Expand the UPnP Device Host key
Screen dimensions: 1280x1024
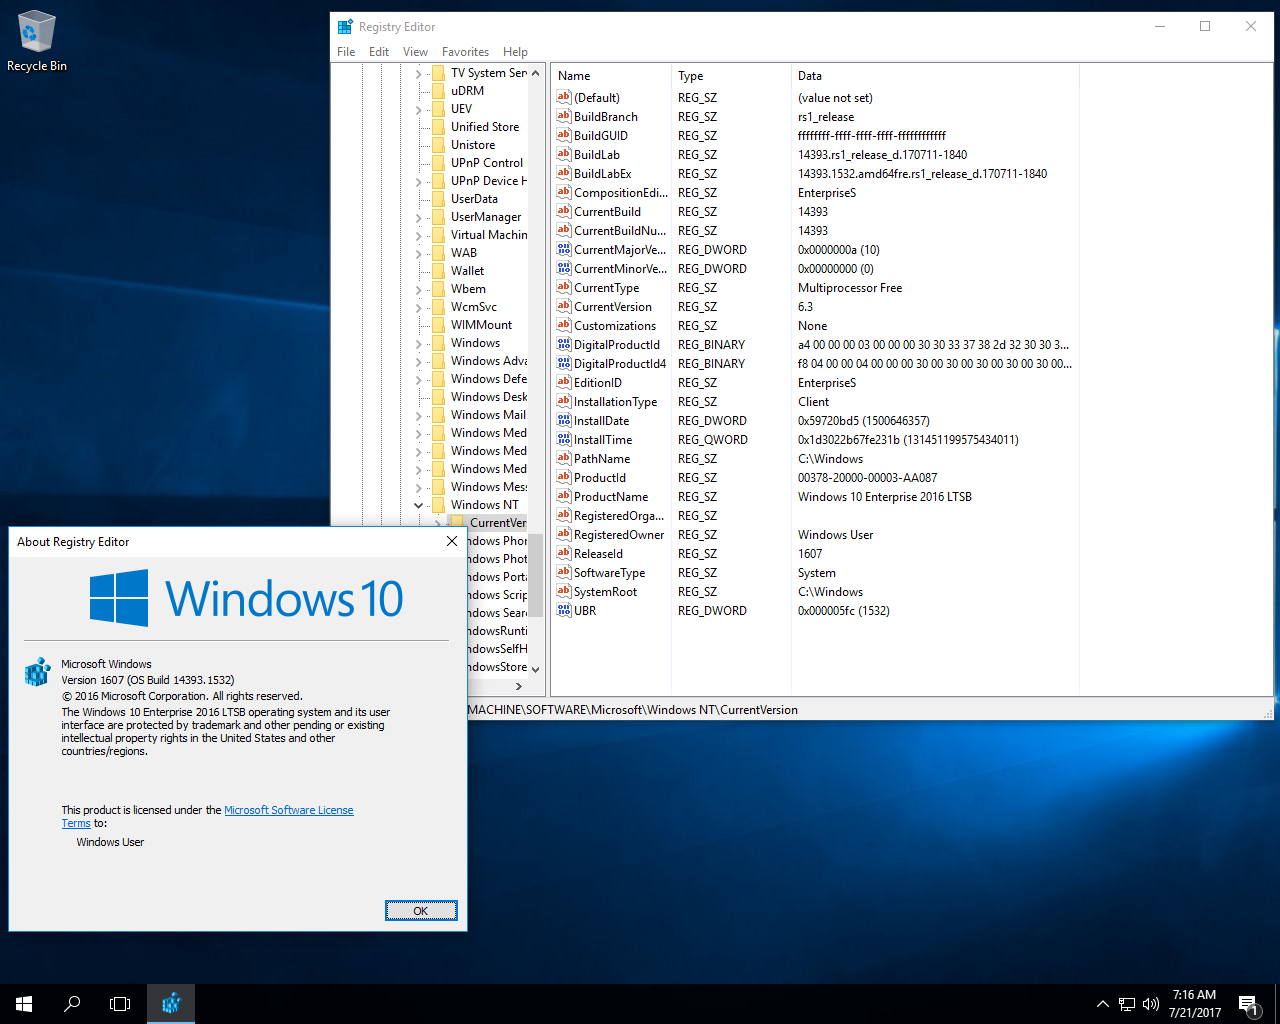coord(419,181)
